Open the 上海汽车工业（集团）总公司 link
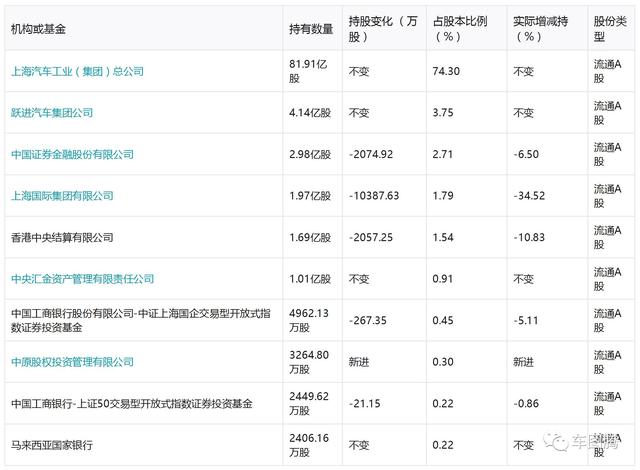Screen dimensions: 640x470 tap(77, 71)
